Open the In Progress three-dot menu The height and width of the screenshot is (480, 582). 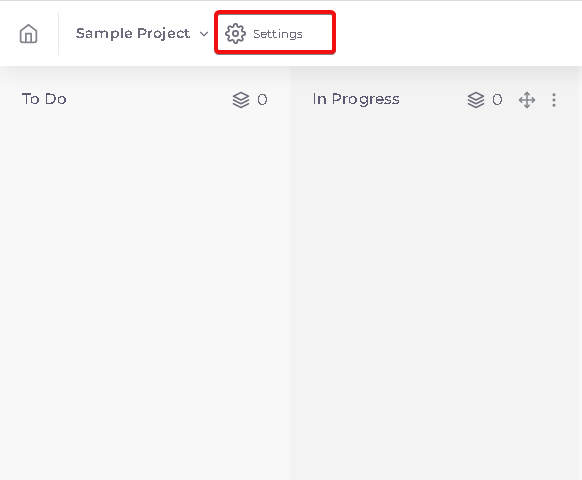(554, 100)
